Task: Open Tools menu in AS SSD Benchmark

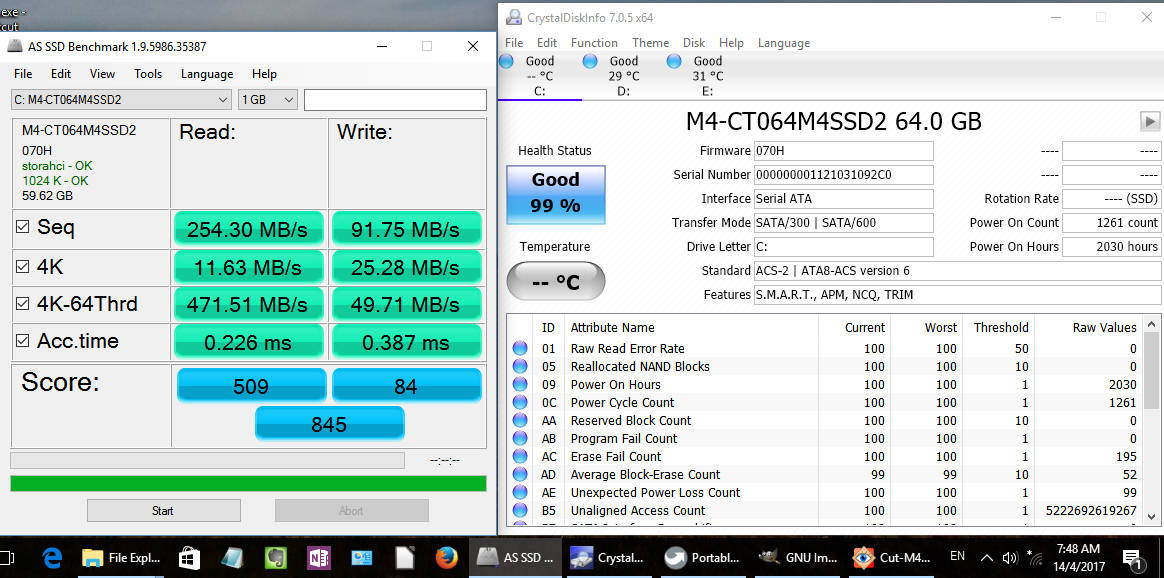Action: (x=148, y=73)
